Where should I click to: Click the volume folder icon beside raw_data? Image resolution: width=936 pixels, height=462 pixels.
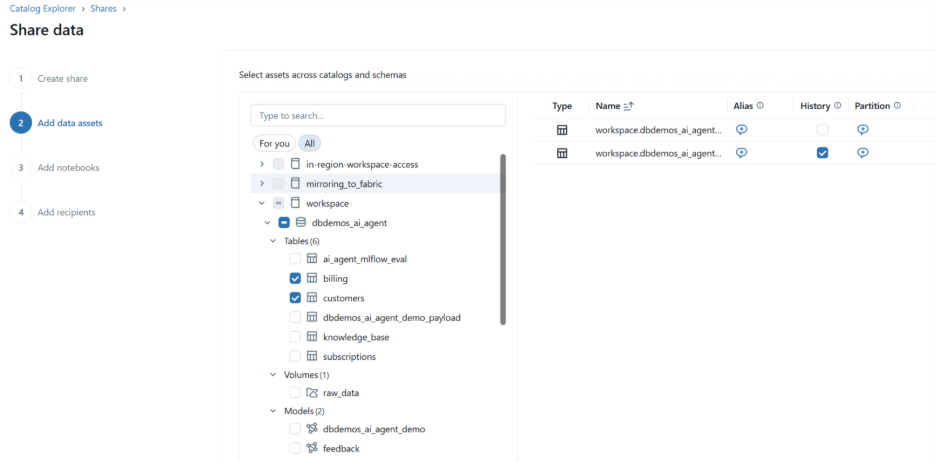coord(312,393)
